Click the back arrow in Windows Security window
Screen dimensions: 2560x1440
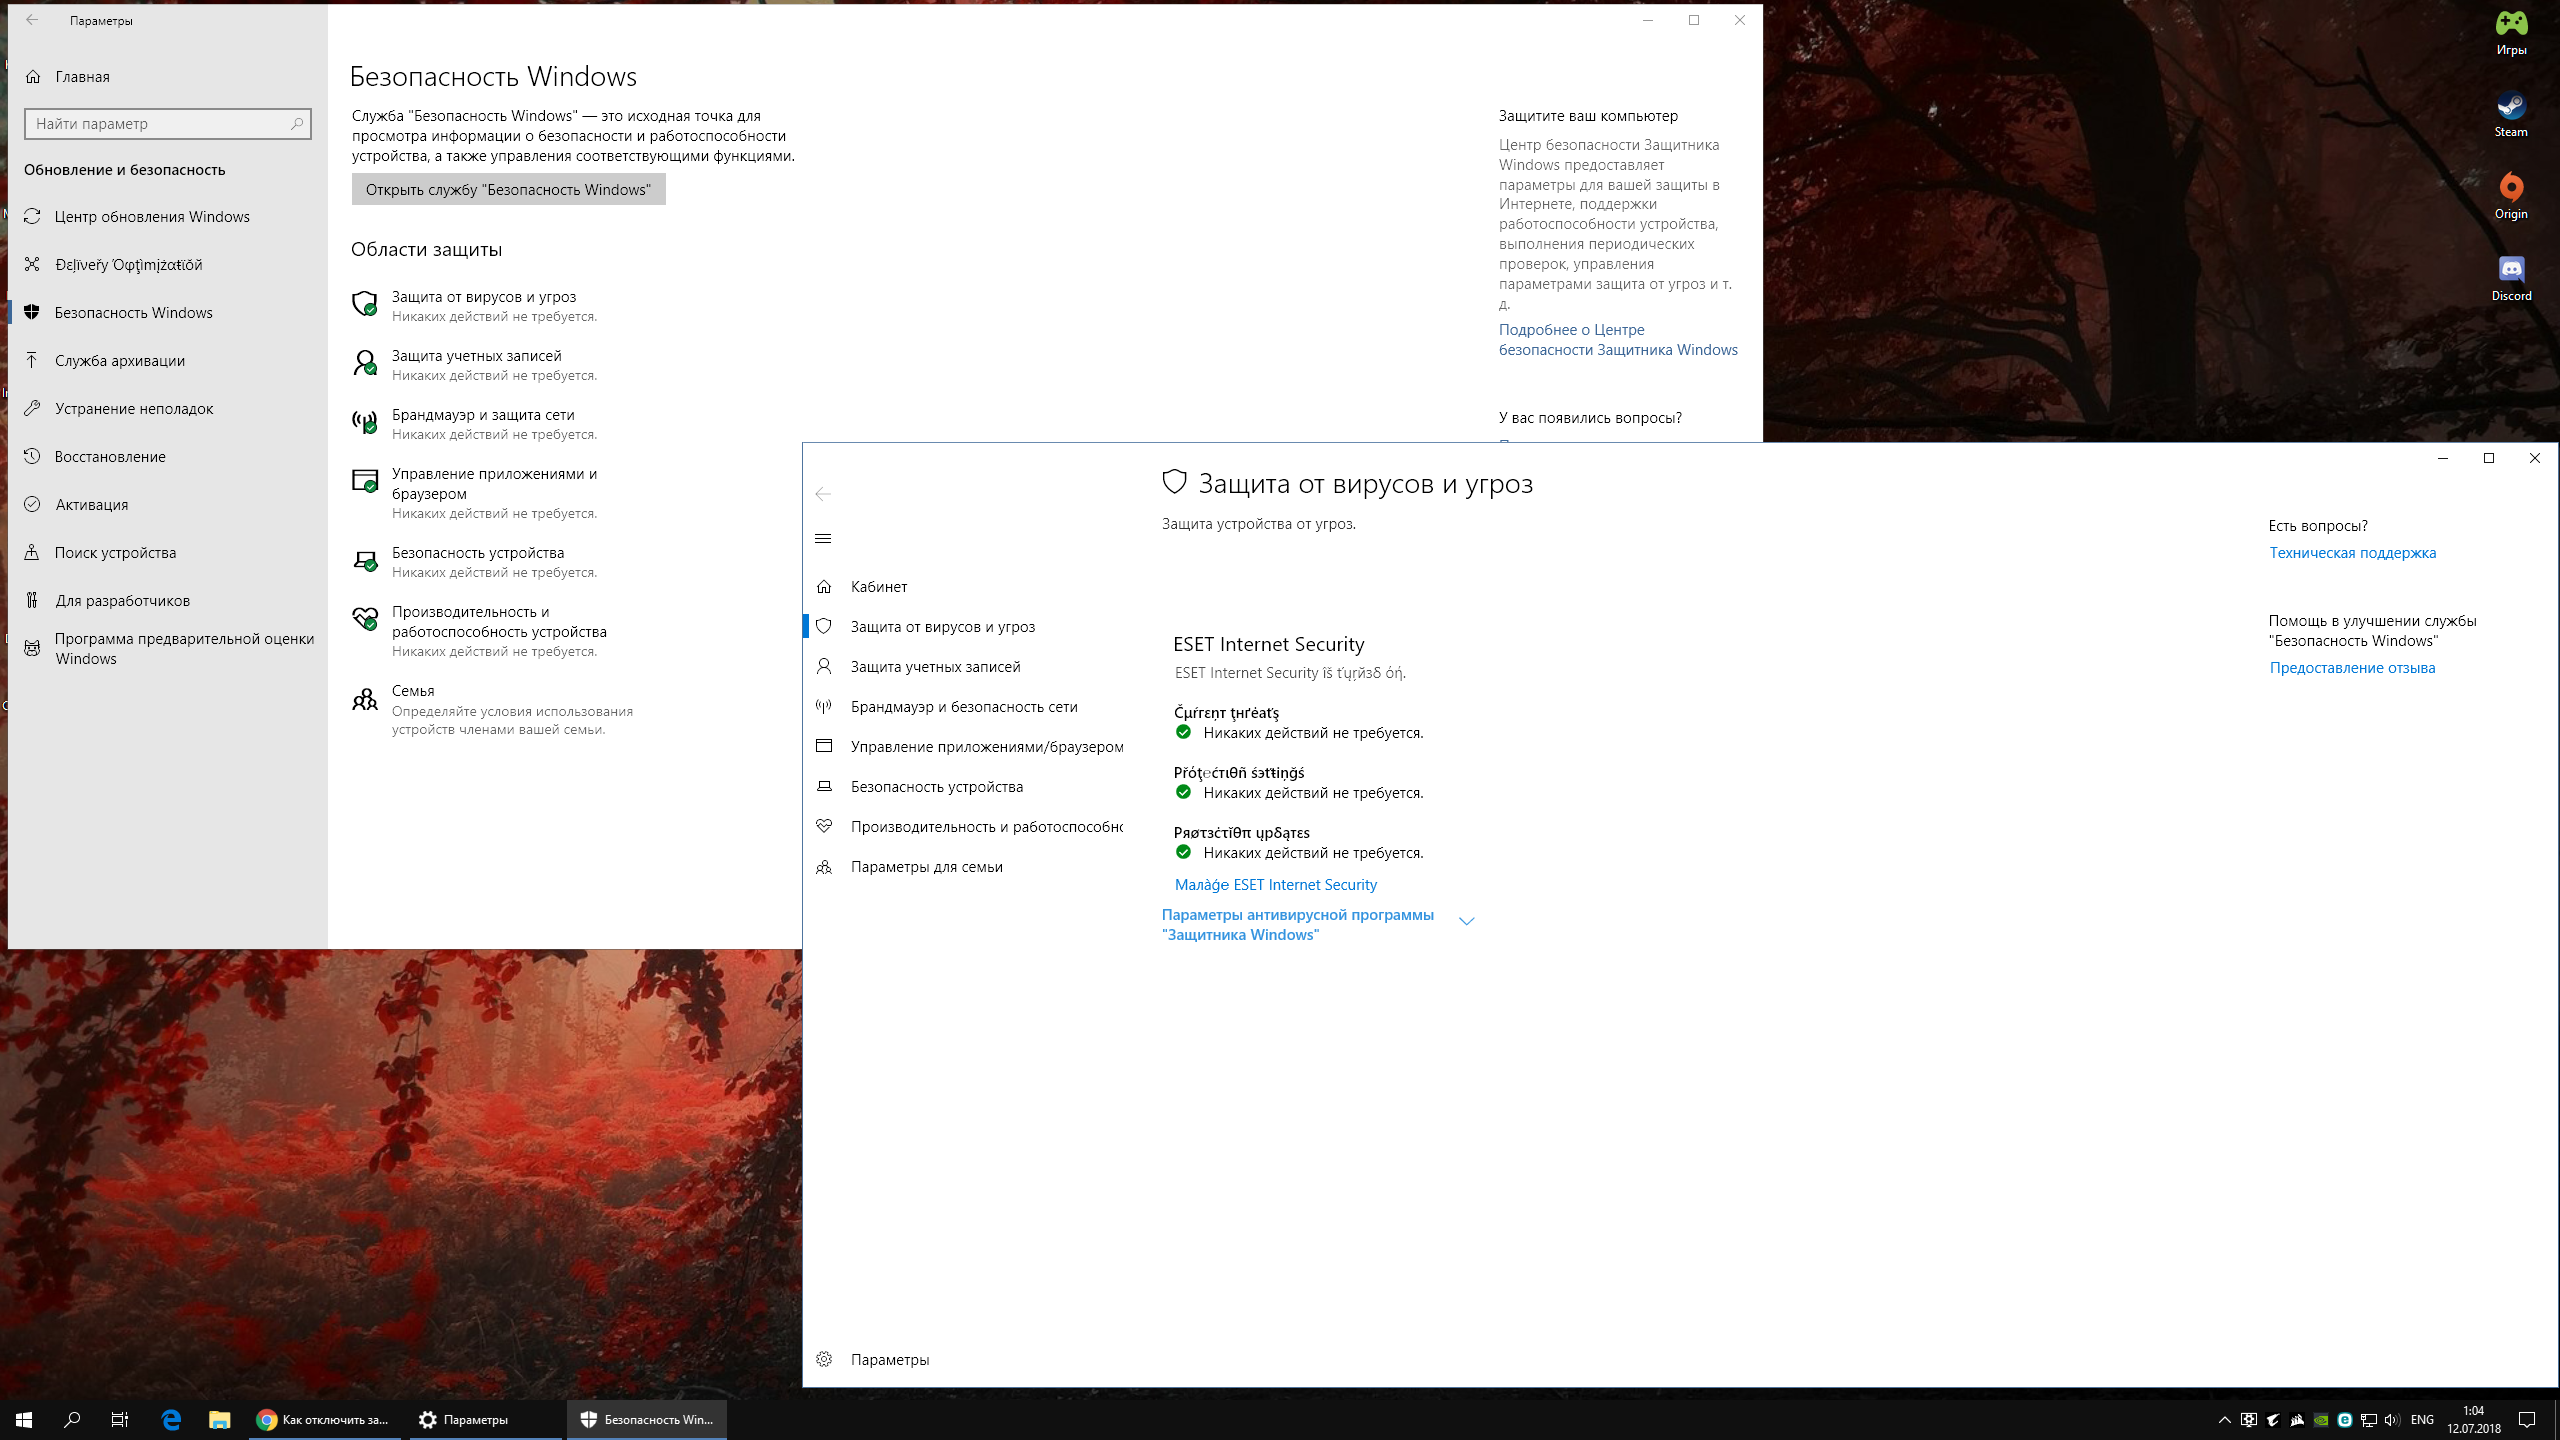823,494
